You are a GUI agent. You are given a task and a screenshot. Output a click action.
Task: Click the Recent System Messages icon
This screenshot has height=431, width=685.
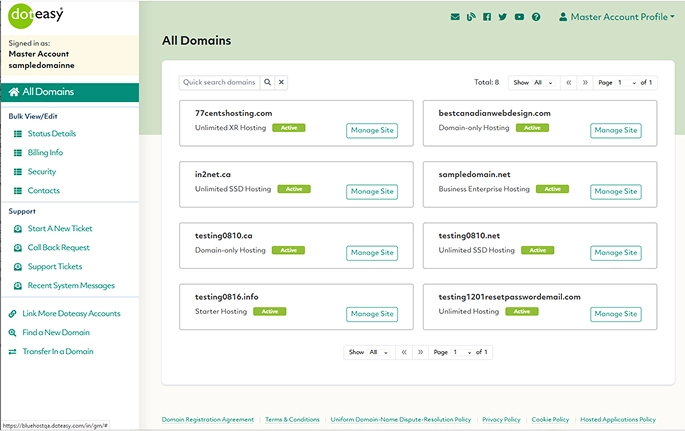point(18,286)
